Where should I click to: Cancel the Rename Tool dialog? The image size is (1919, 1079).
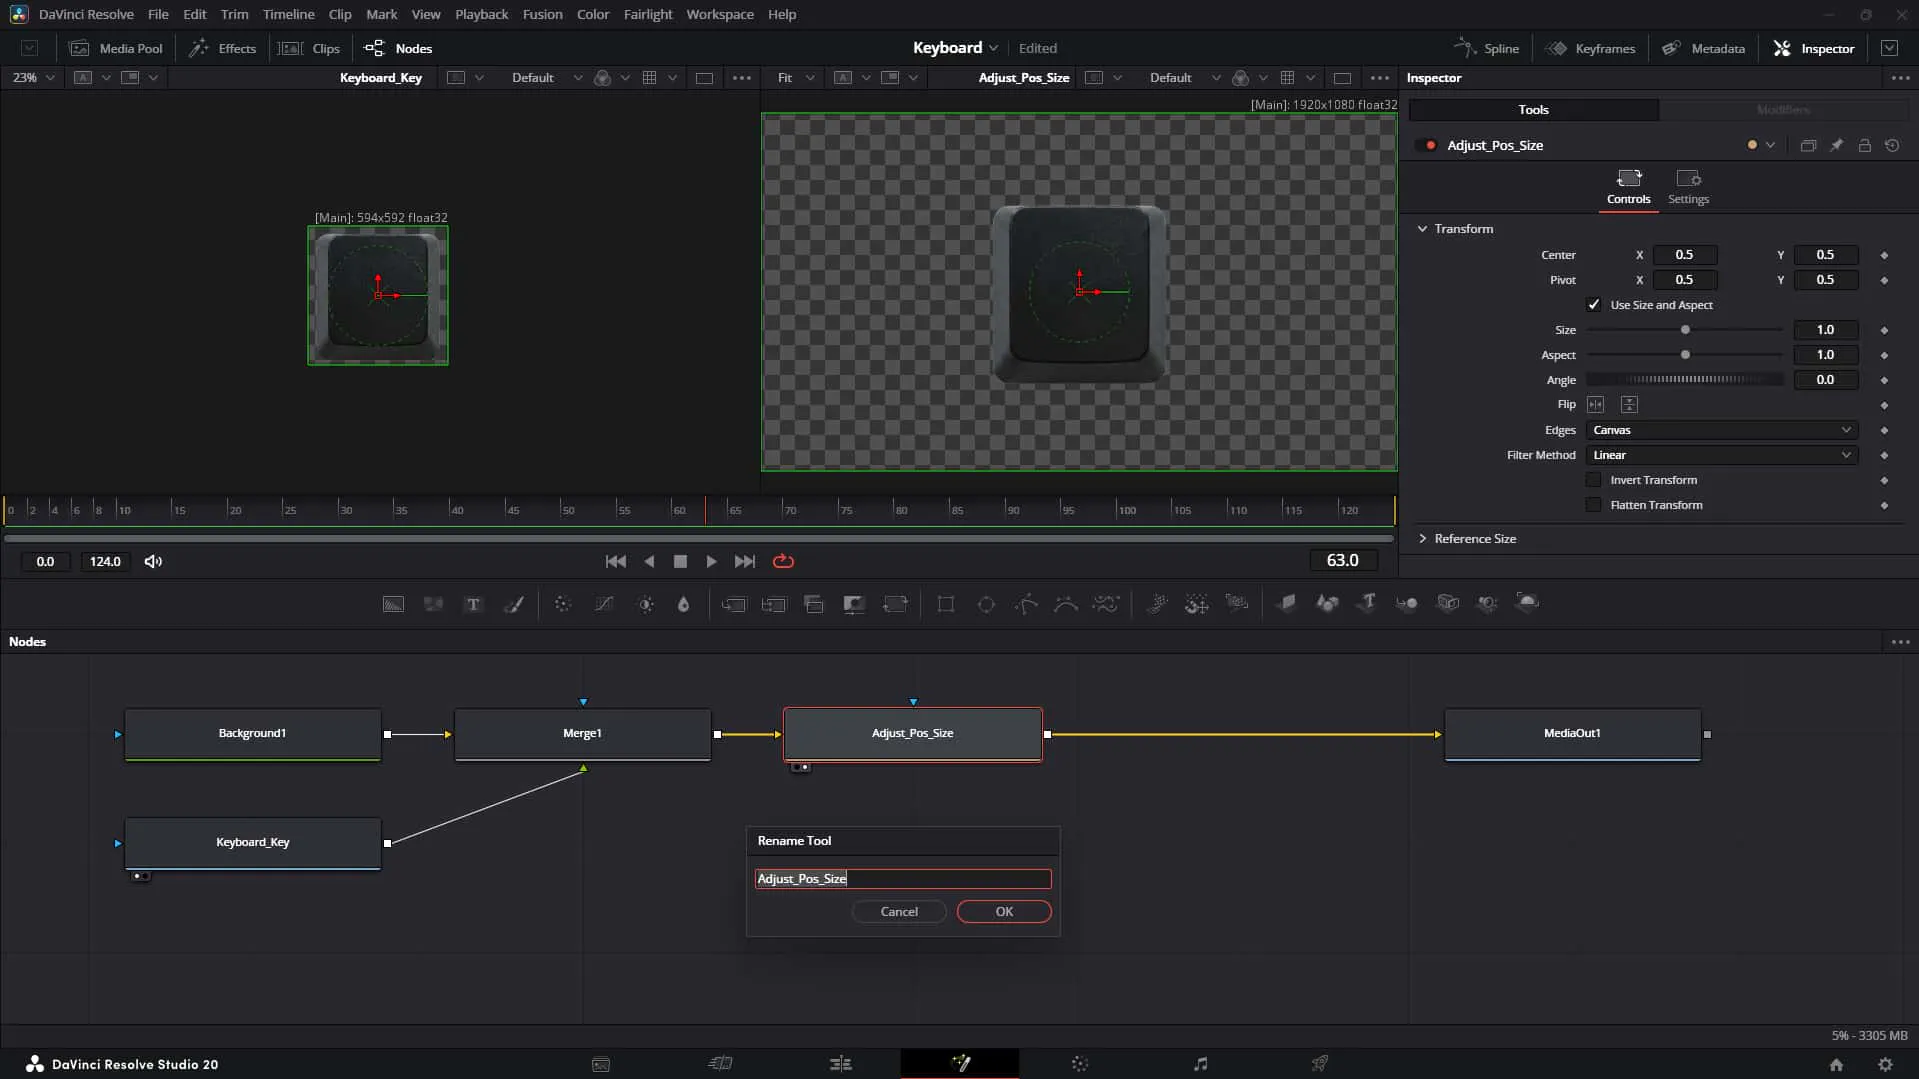[899, 911]
